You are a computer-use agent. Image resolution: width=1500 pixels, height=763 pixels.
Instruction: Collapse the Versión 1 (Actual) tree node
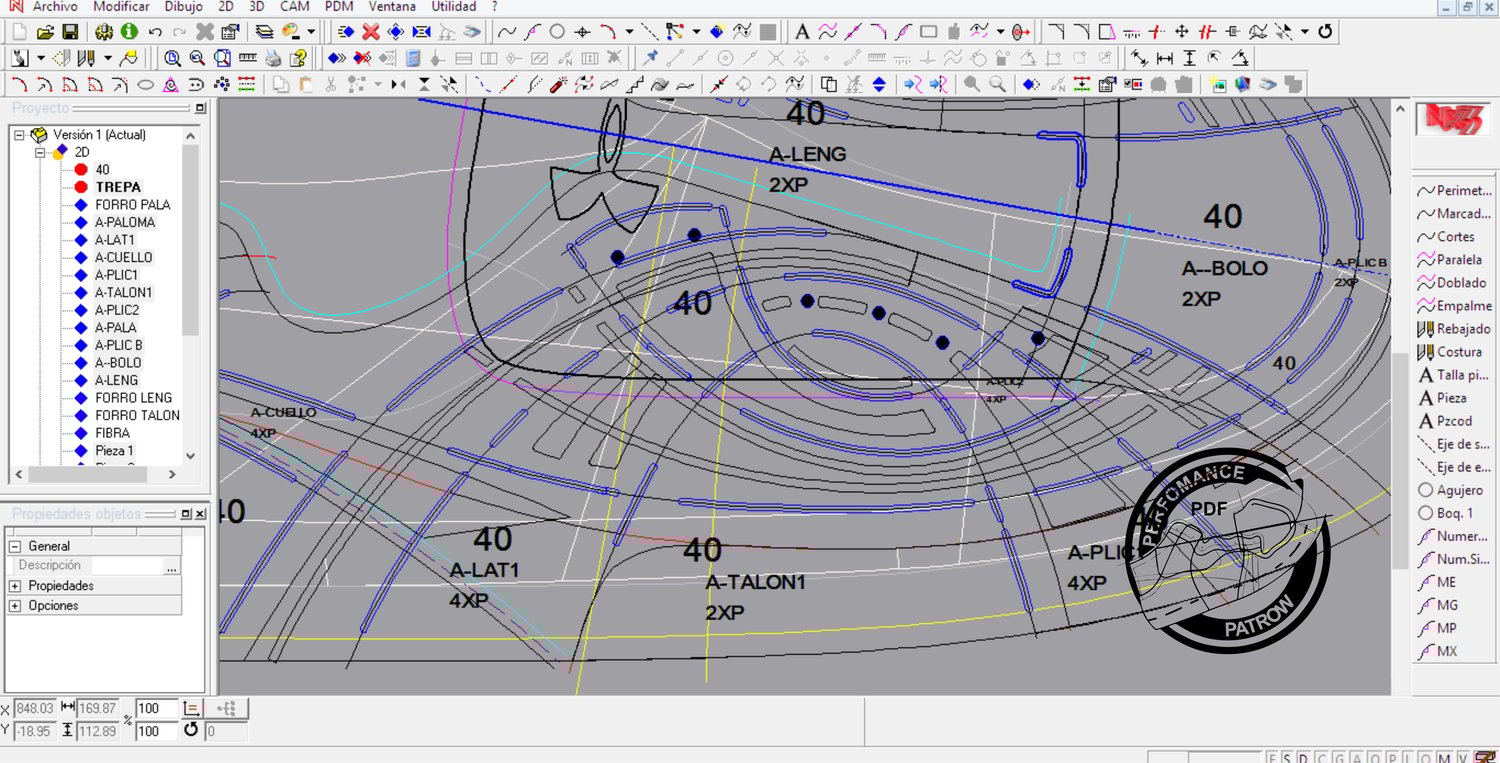[19, 135]
